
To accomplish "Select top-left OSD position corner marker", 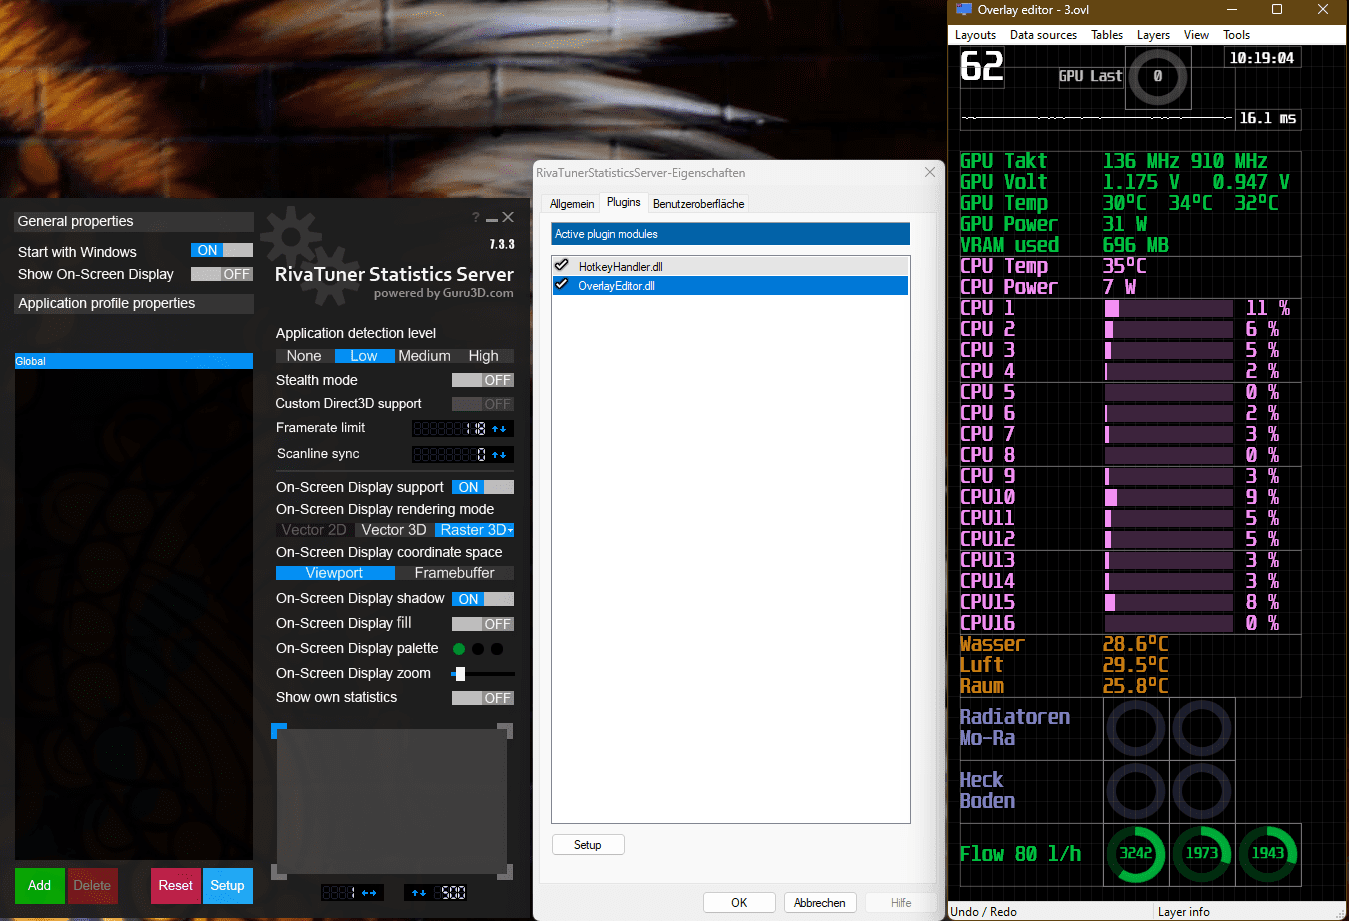I will tap(279, 731).
